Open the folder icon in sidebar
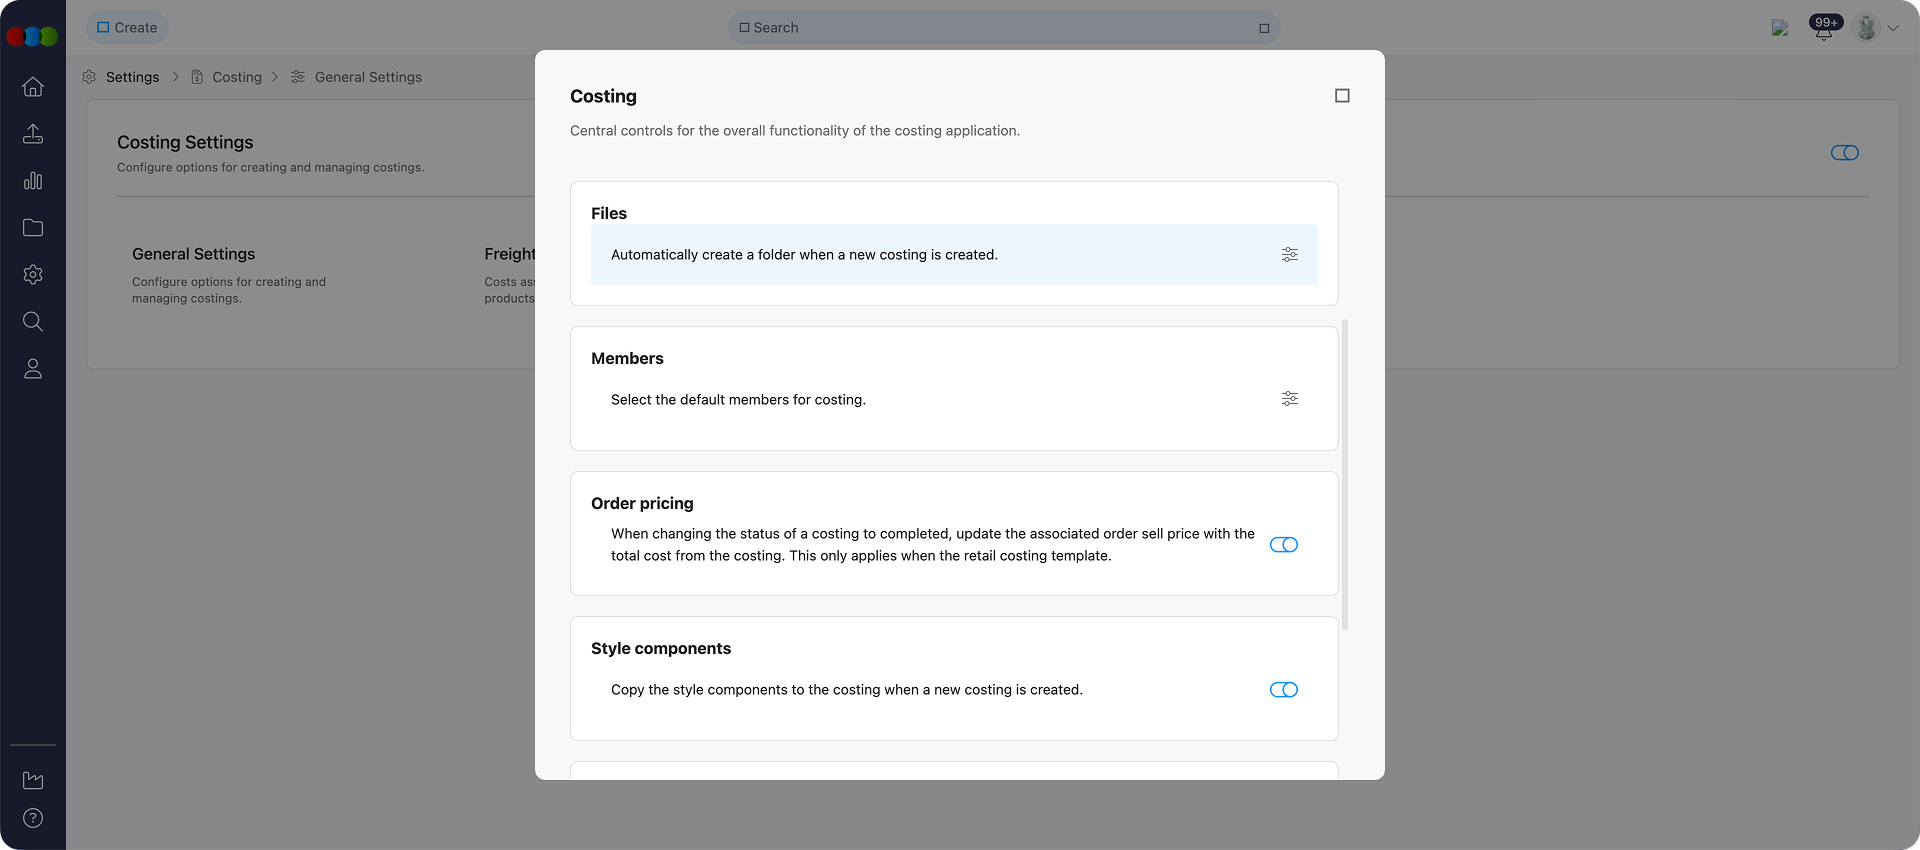The image size is (1920, 850). 33,228
